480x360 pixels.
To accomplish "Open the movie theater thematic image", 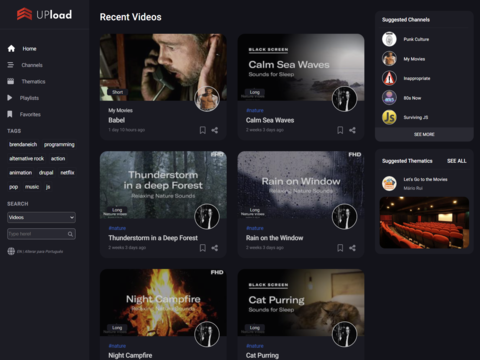I will [424, 223].
